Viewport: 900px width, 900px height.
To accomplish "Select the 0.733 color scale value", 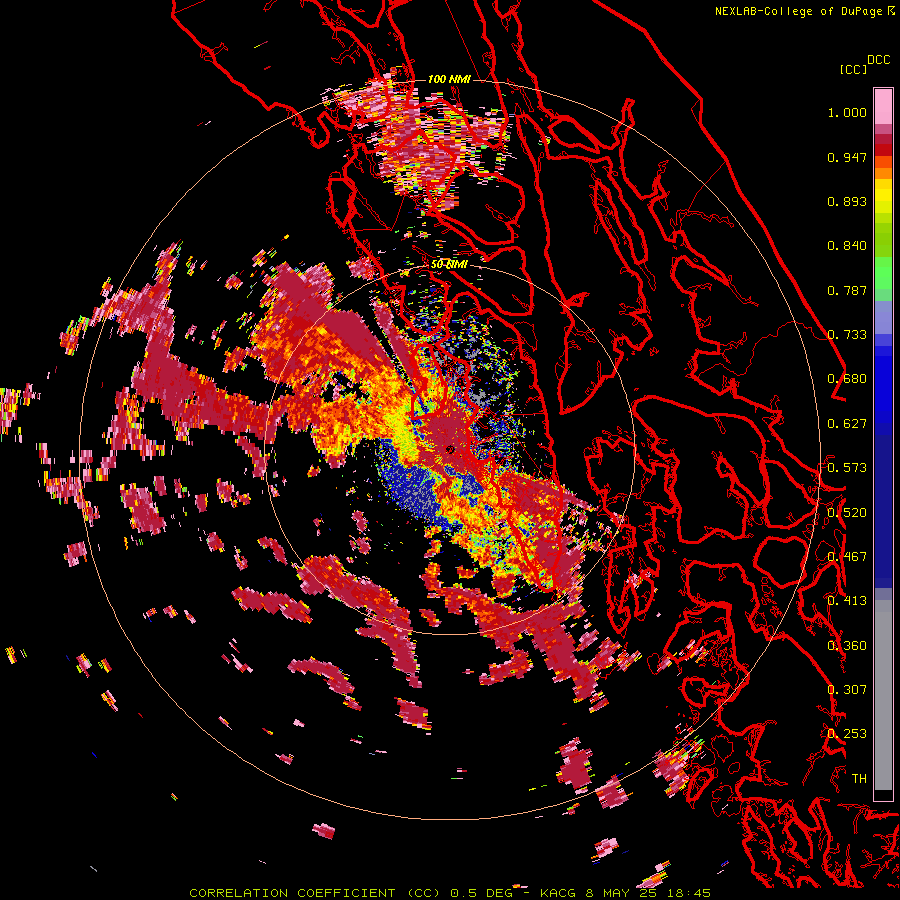I will click(847, 335).
